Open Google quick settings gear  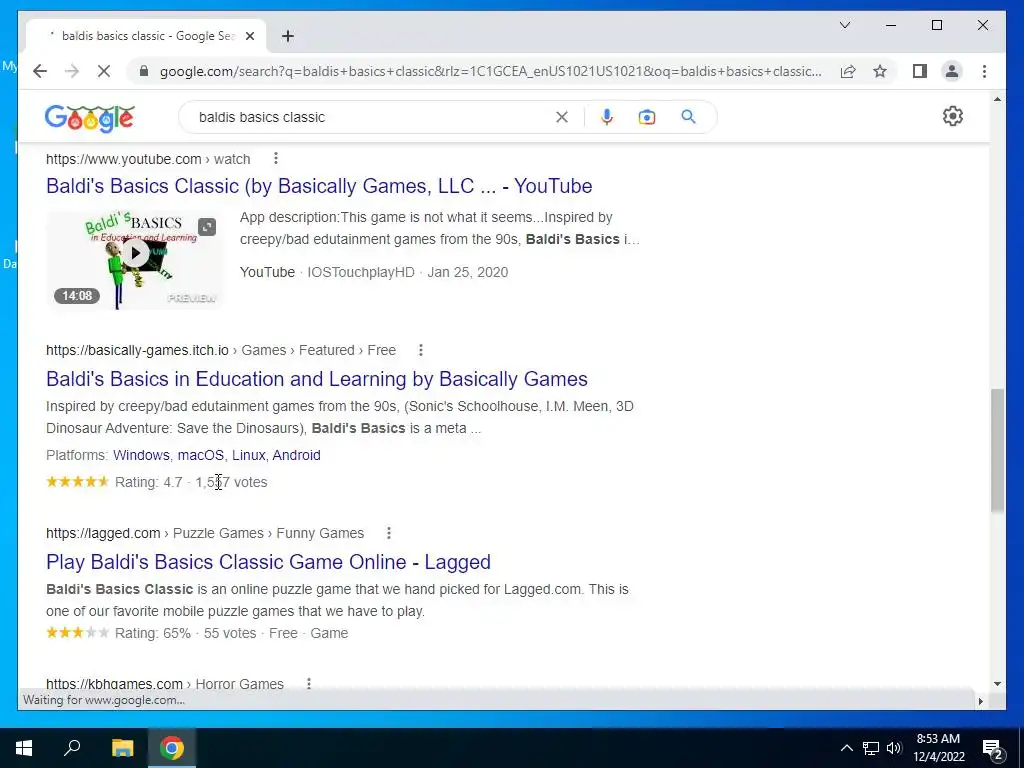click(953, 116)
